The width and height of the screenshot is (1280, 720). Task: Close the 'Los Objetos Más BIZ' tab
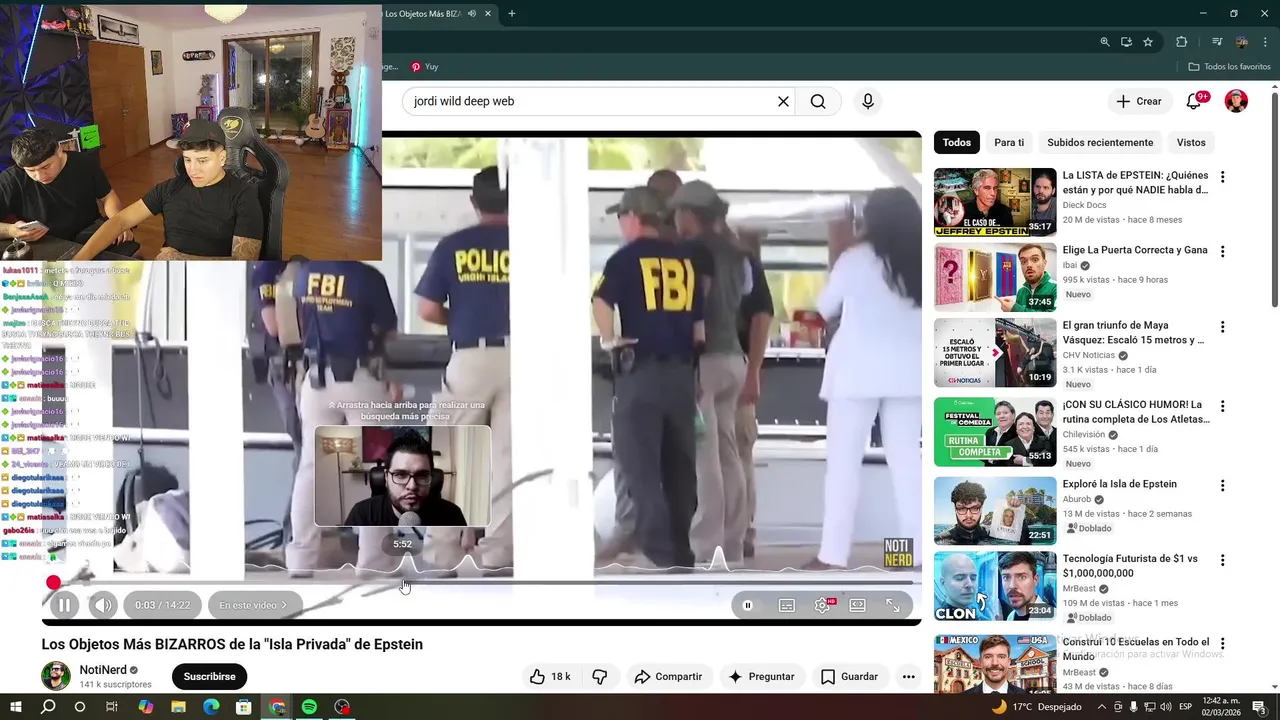click(488, 13)
